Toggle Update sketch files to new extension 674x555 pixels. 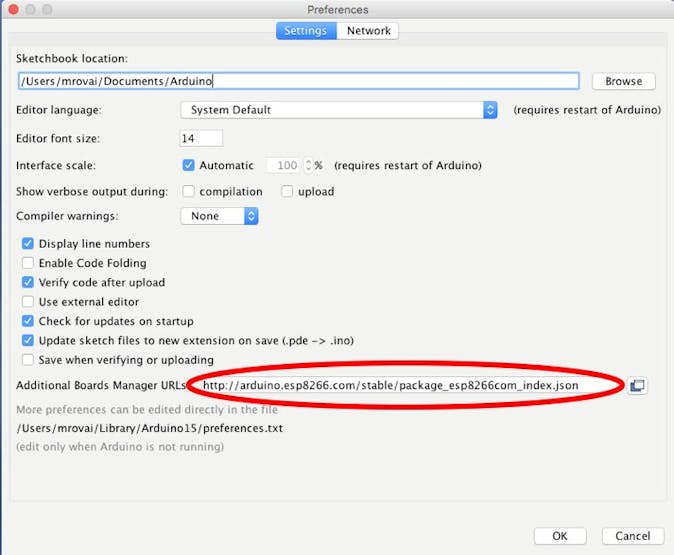28,340
